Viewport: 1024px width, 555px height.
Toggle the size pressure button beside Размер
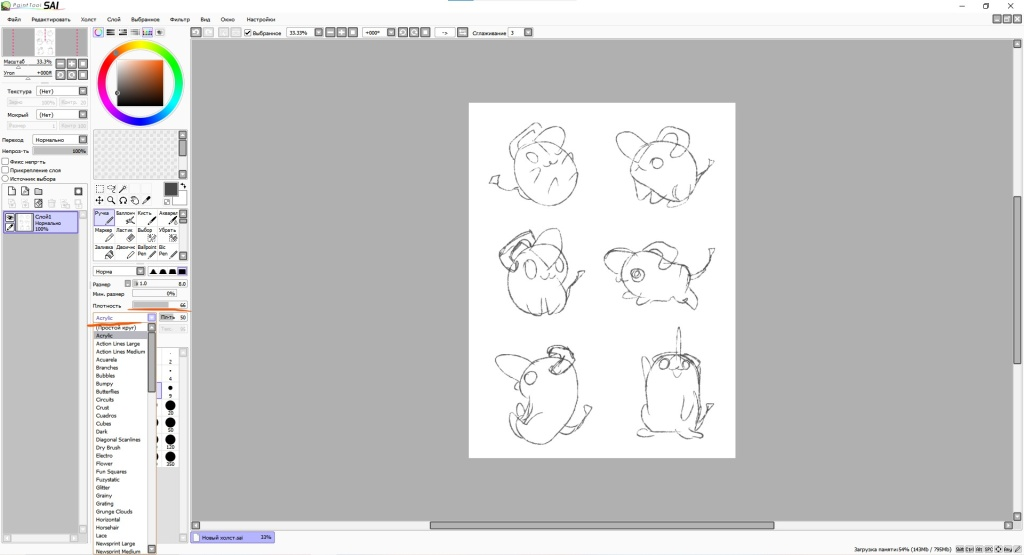[x=127, y=283]
